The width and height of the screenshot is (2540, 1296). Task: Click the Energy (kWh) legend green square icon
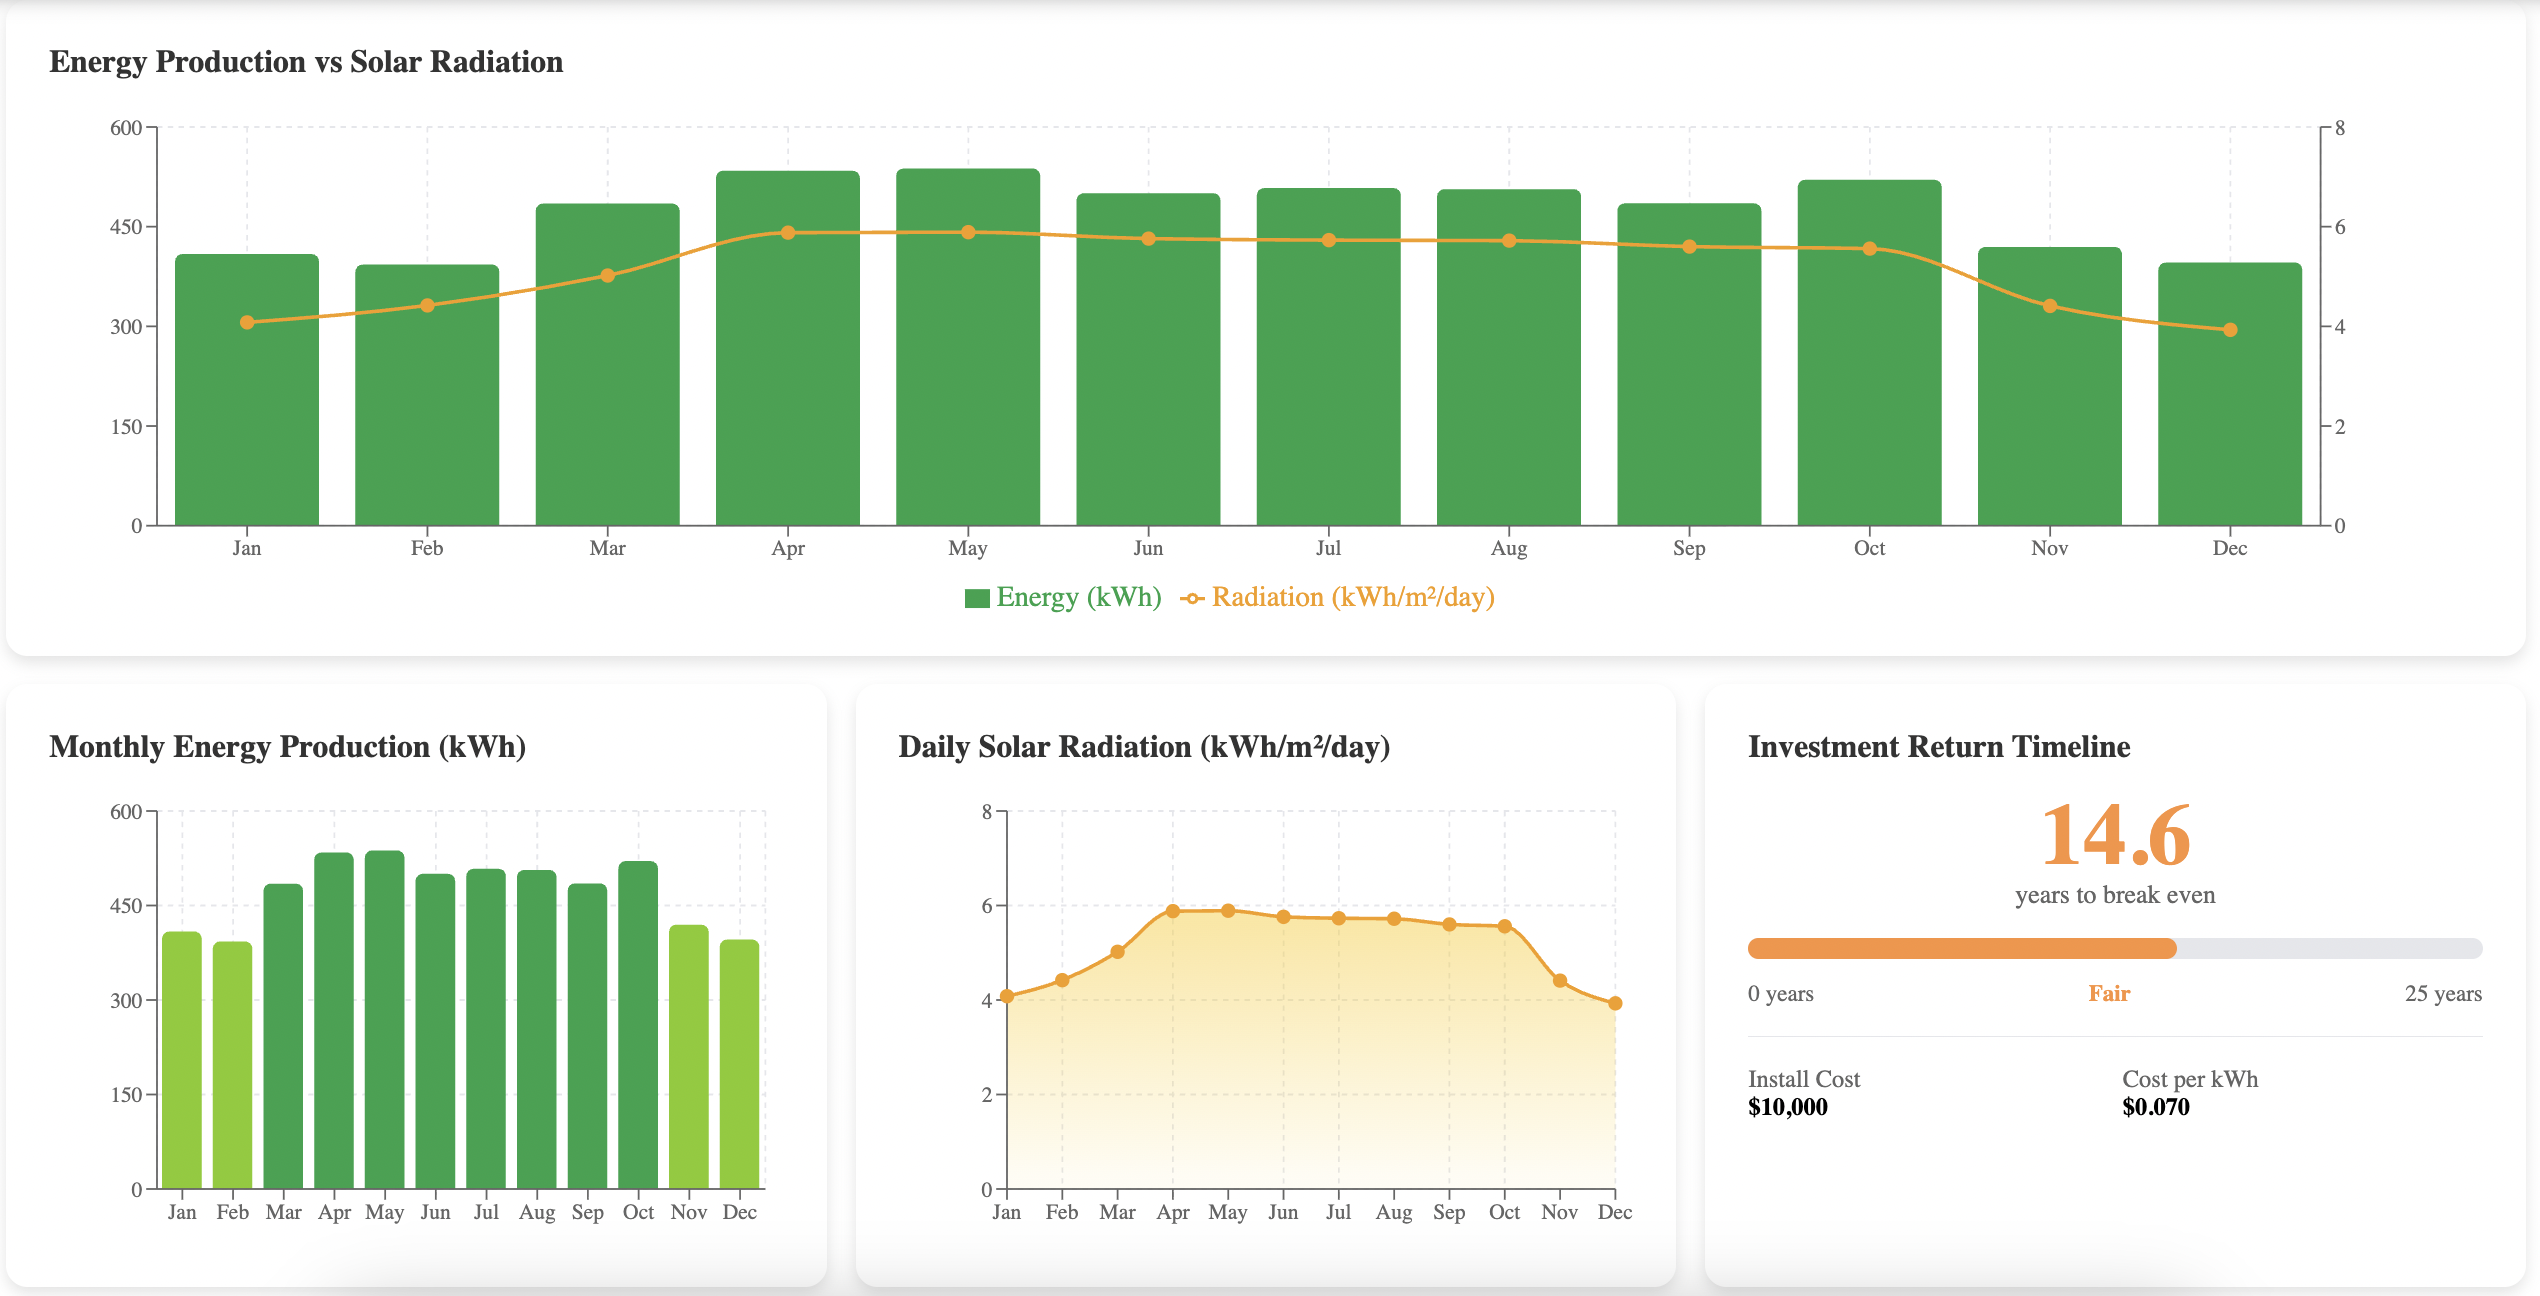(976, 598)
